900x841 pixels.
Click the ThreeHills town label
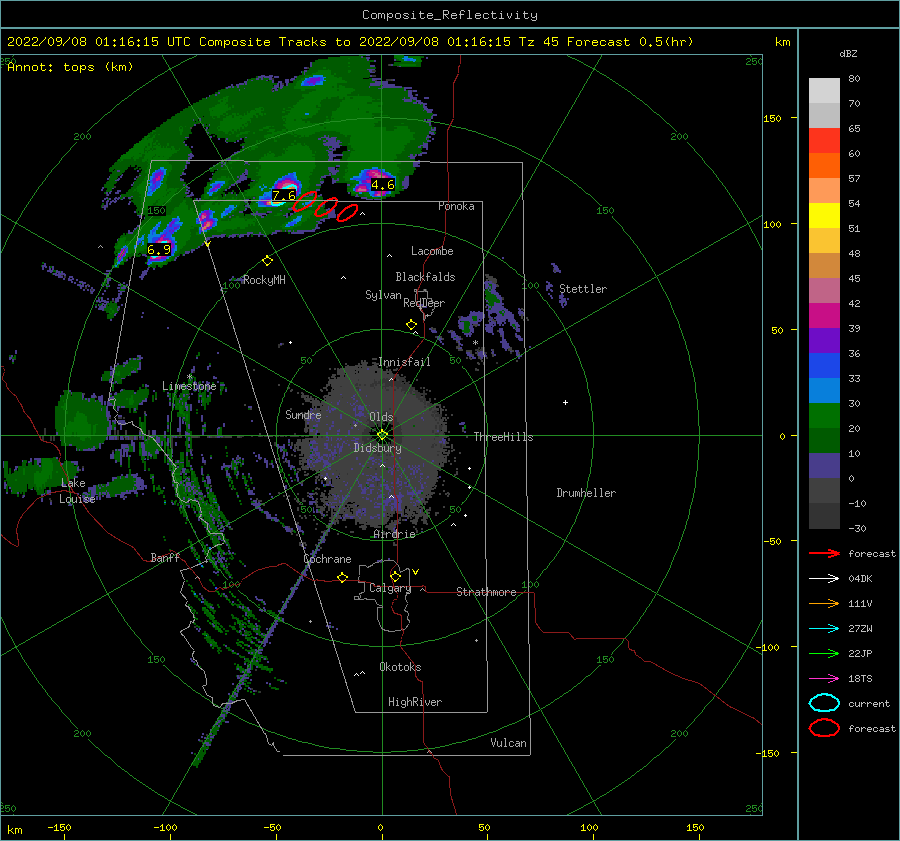(x=503, y=437)
